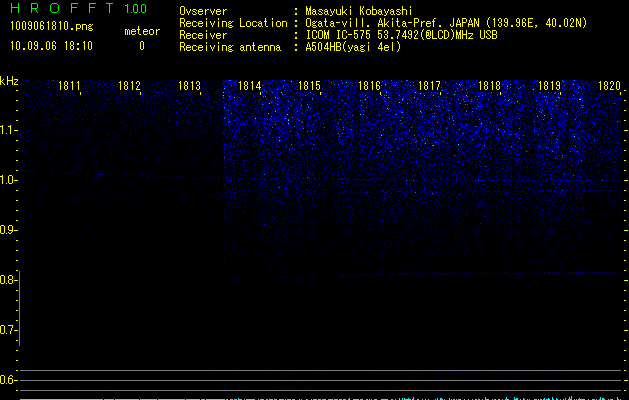Image resolution: width=629 pixels, height=400 pixels.
Task: Click the Ovserver field label
Action: (x=203, y=11)
